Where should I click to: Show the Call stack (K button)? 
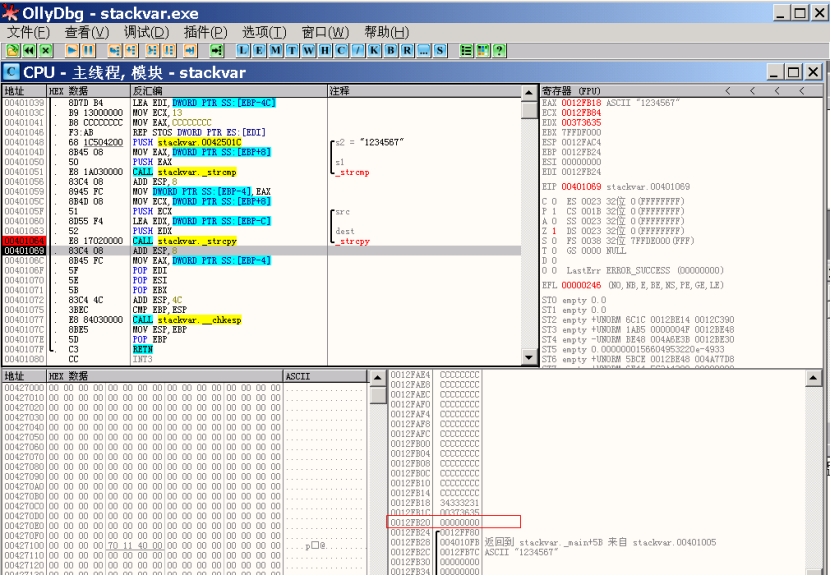pyautogui.click(x=361, y=50)
